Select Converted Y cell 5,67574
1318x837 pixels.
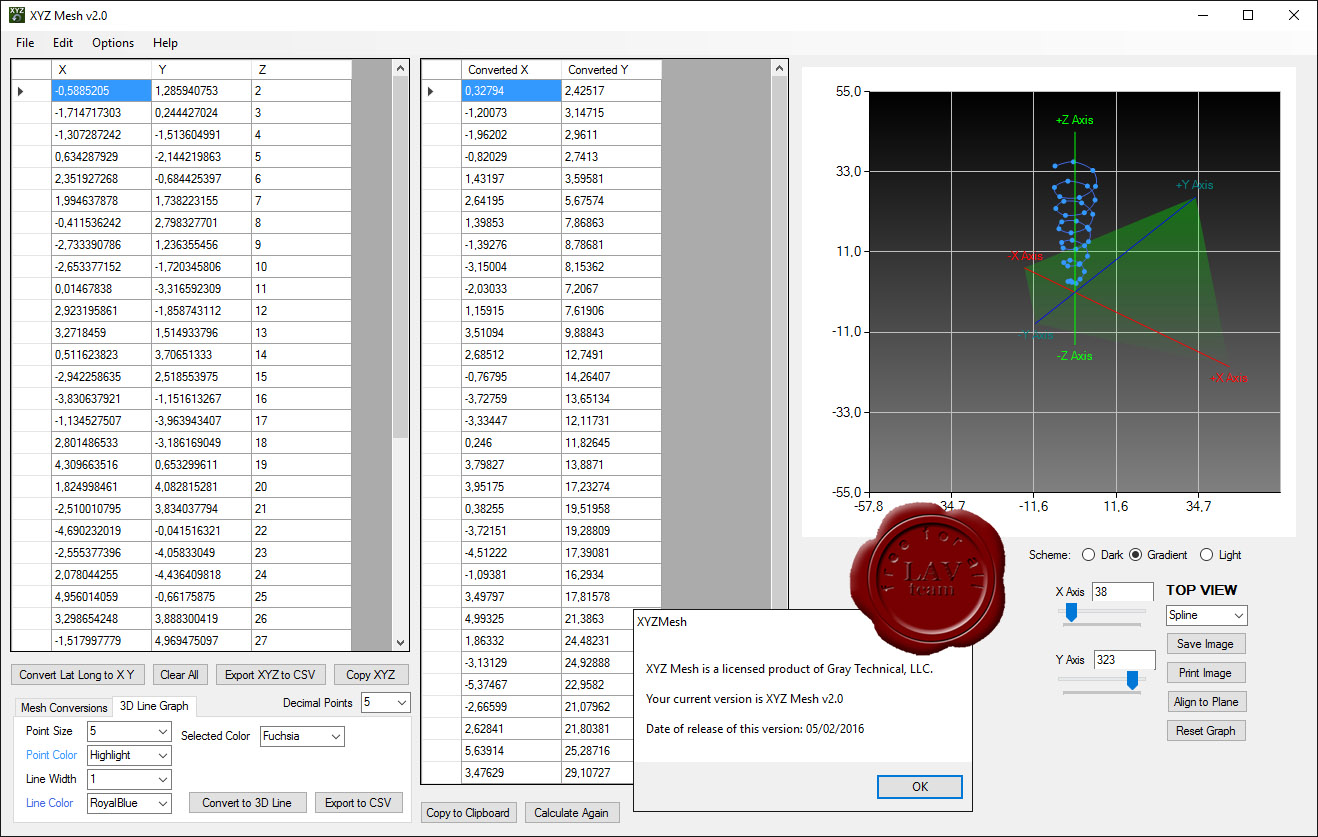pos(611,201)
